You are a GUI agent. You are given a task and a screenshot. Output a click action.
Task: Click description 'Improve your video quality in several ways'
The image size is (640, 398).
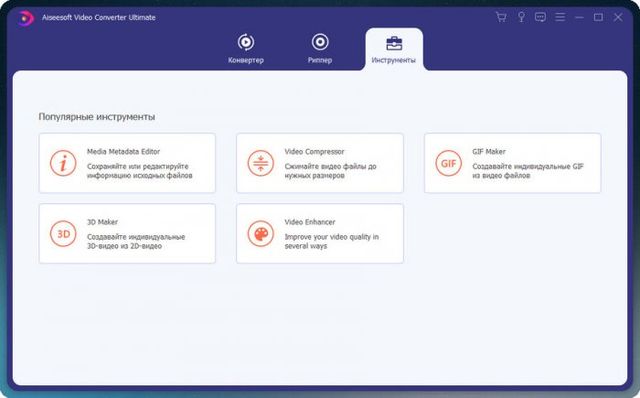point(331,242)
